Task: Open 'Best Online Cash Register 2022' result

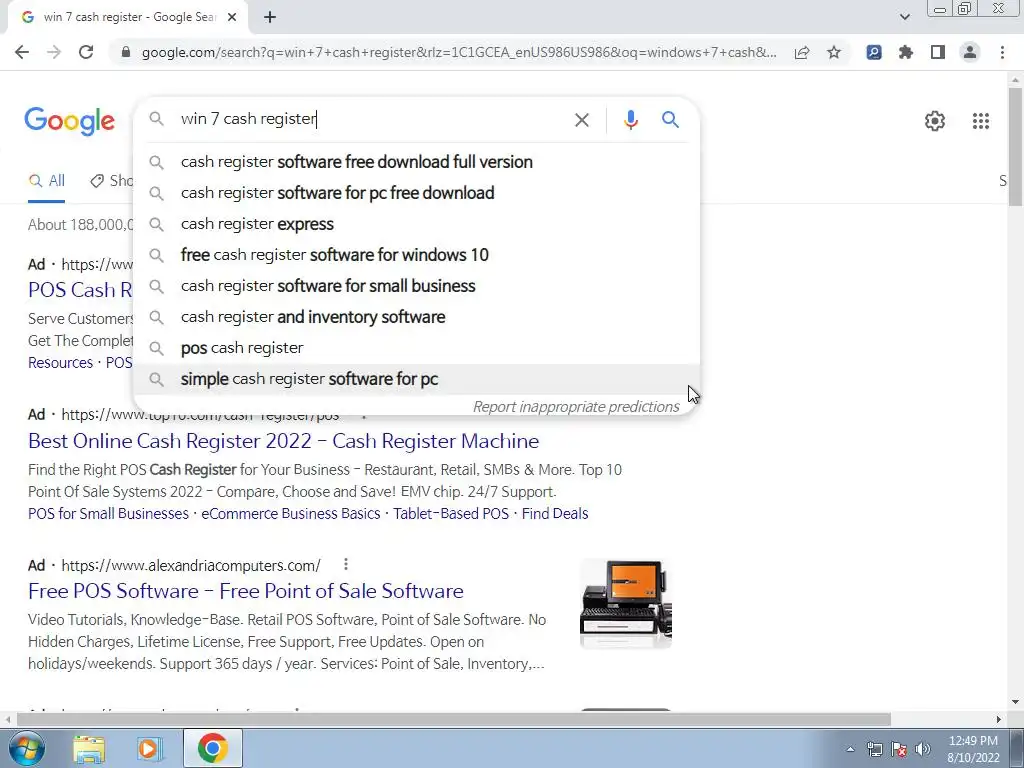Action: [283, 441]
